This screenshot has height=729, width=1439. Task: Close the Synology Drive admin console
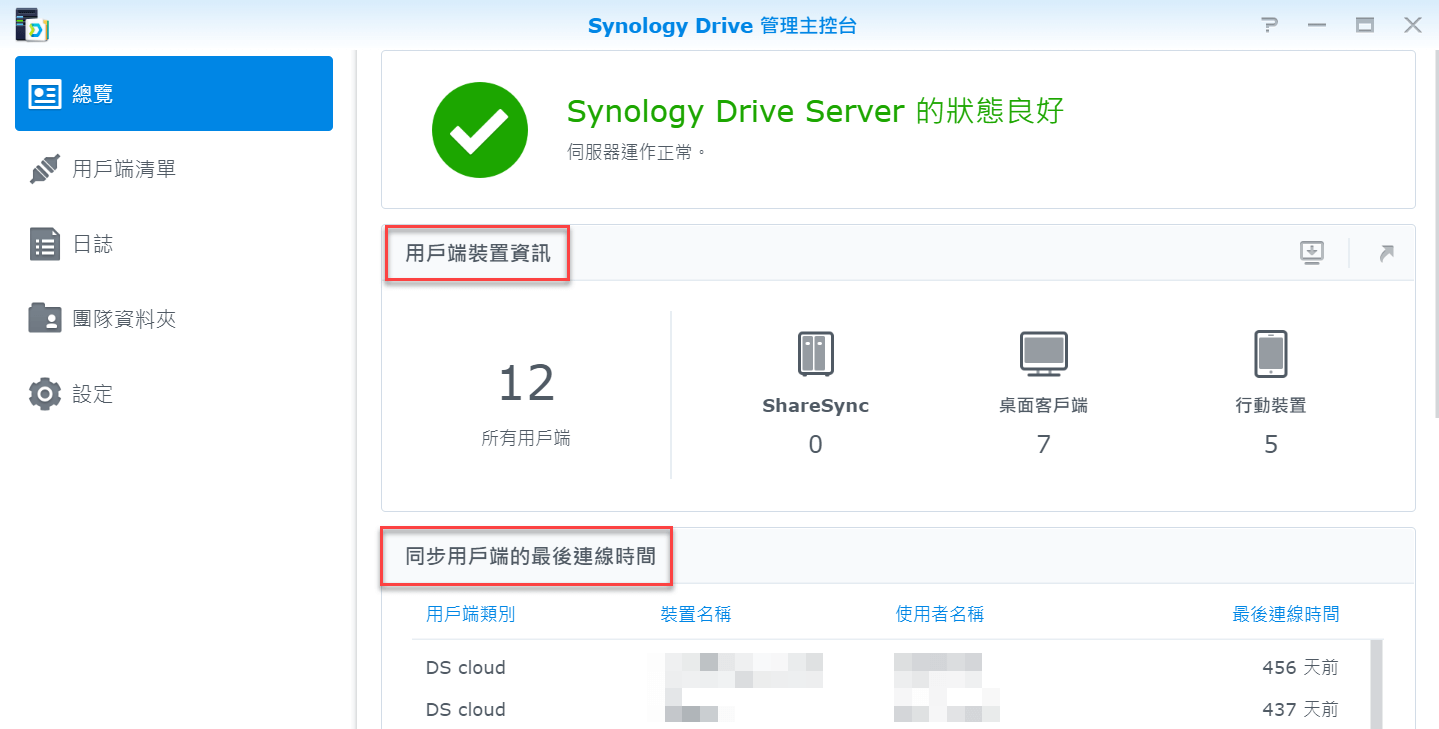coord(1413,25)
